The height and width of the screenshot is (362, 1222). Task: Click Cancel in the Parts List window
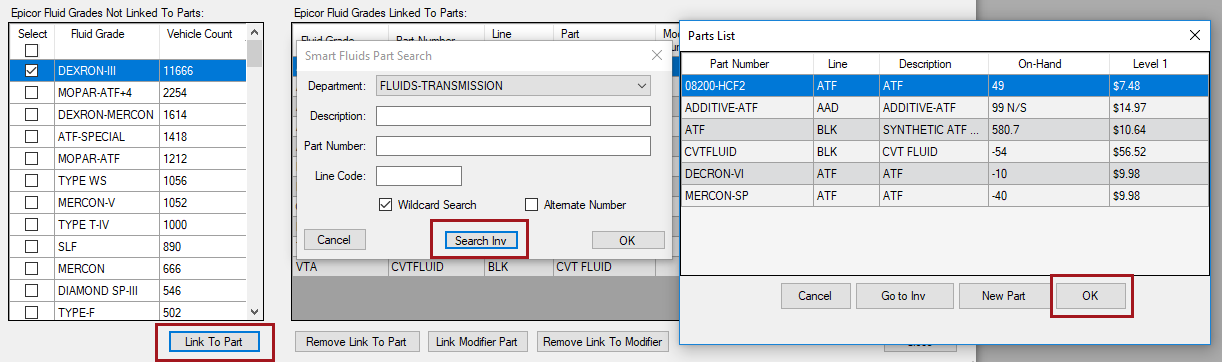pyautogui.click(x=815, y=296)
